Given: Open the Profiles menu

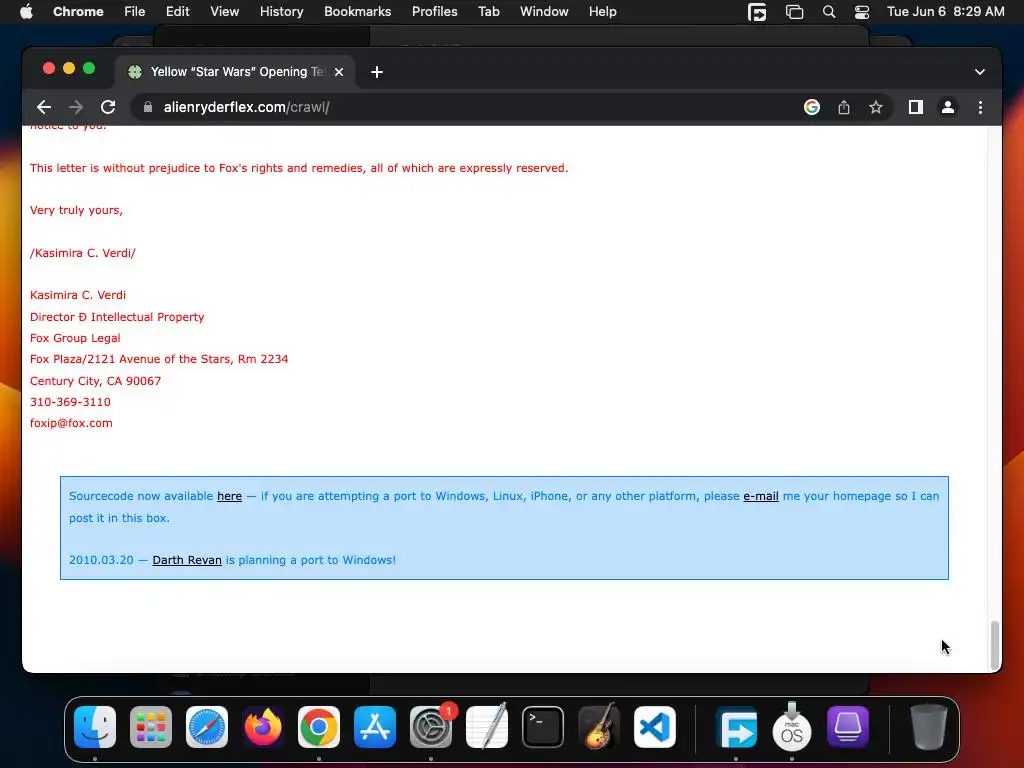Looking at the screenshot, I should [434, 12].
